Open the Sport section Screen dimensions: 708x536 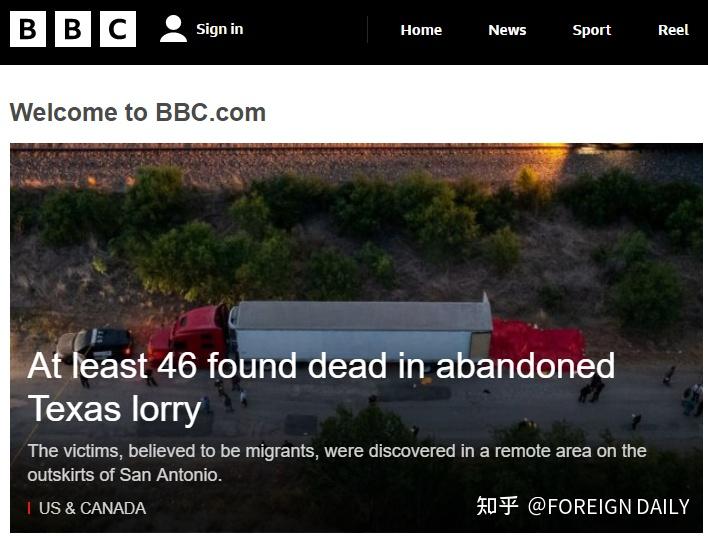[592, 30]
